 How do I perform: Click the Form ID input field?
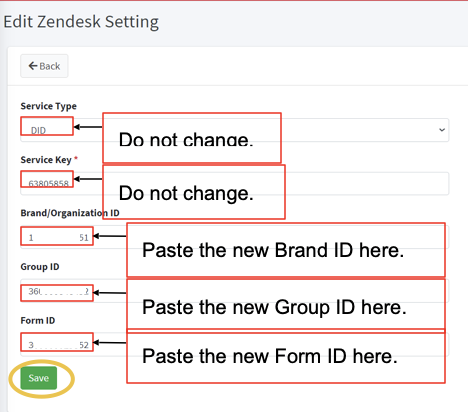click(235, 345)
